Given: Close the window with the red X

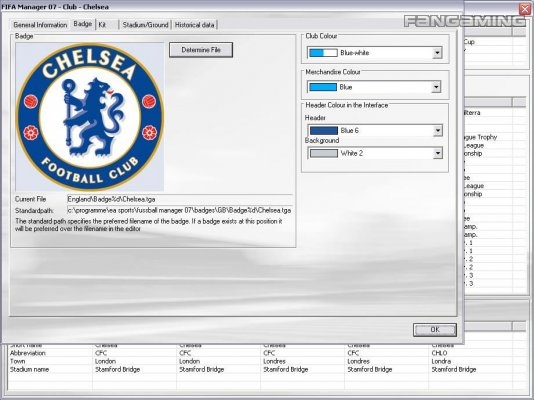Looking at the screenshot, I should click(x=526, y=9).
